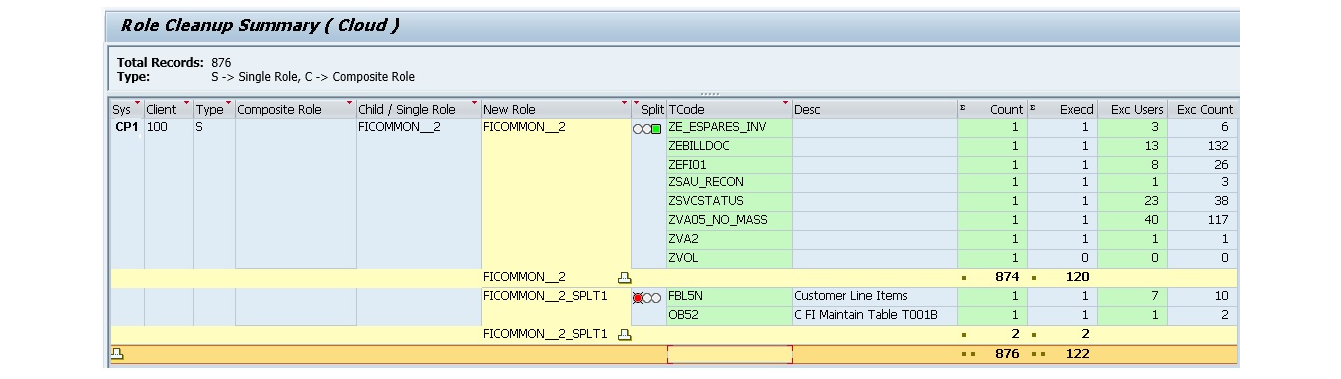Click the empty TCode cell in total row

(729, 354)
